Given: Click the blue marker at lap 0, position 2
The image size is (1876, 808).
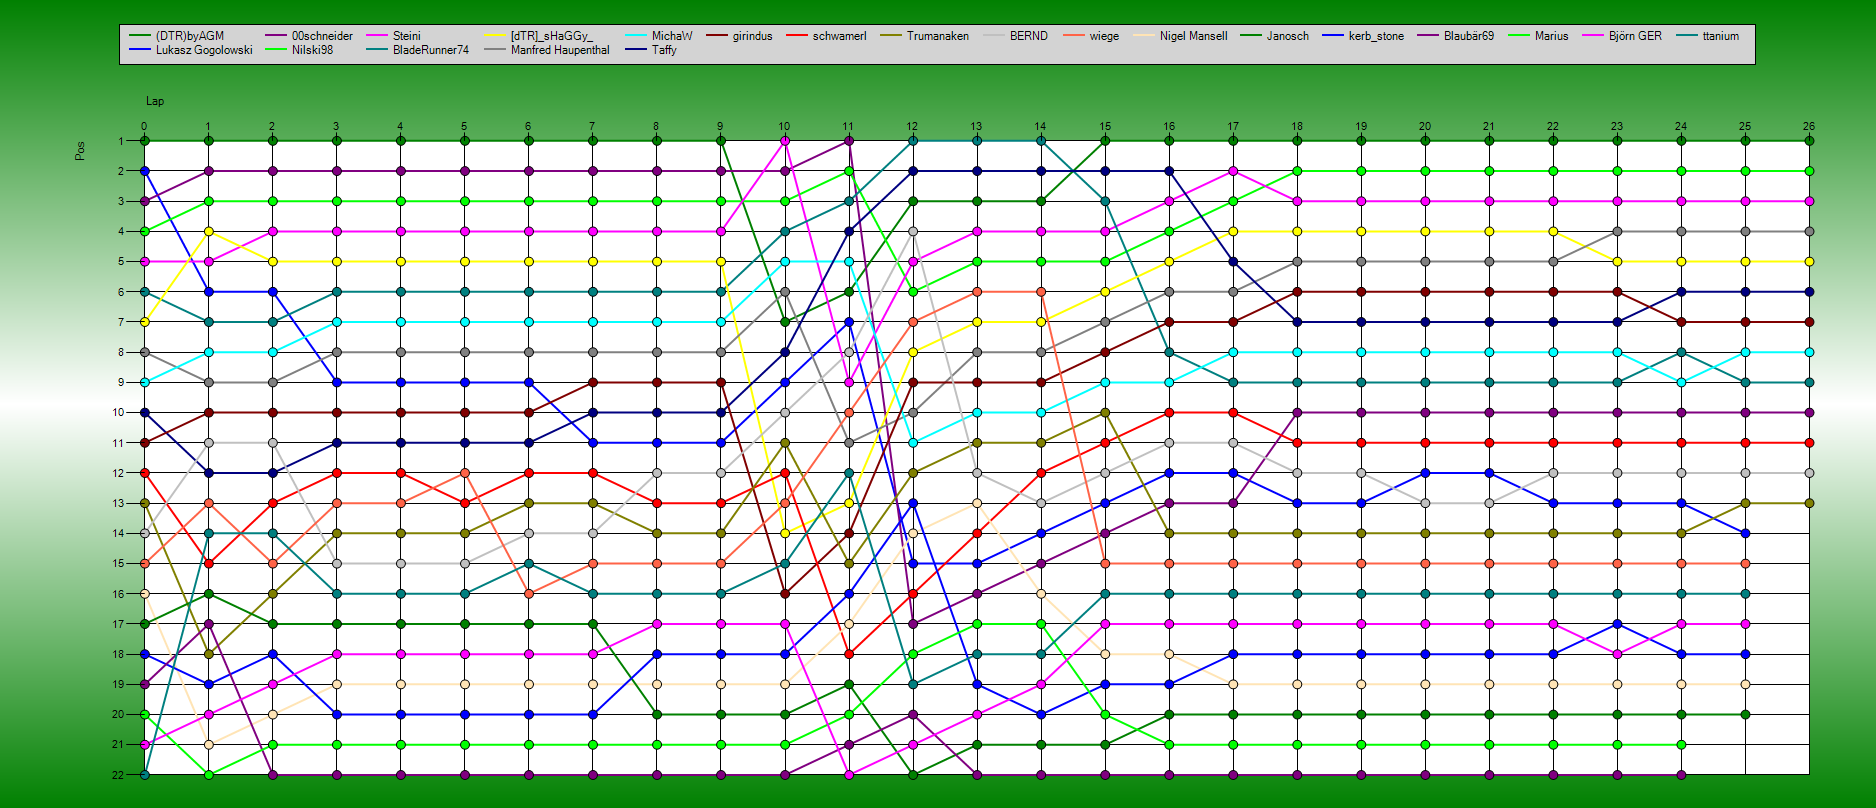Looking at the screenshot, I should point(145,171).
